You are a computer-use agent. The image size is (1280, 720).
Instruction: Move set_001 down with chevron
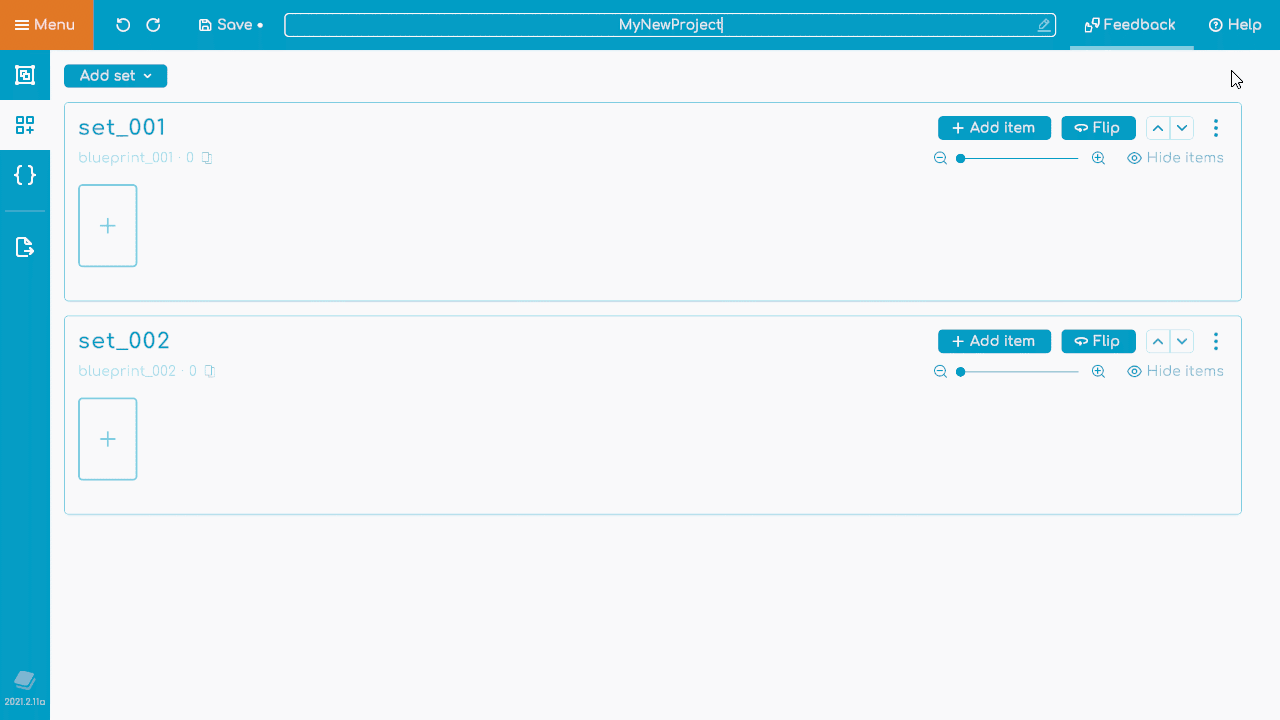(1182, 128)
